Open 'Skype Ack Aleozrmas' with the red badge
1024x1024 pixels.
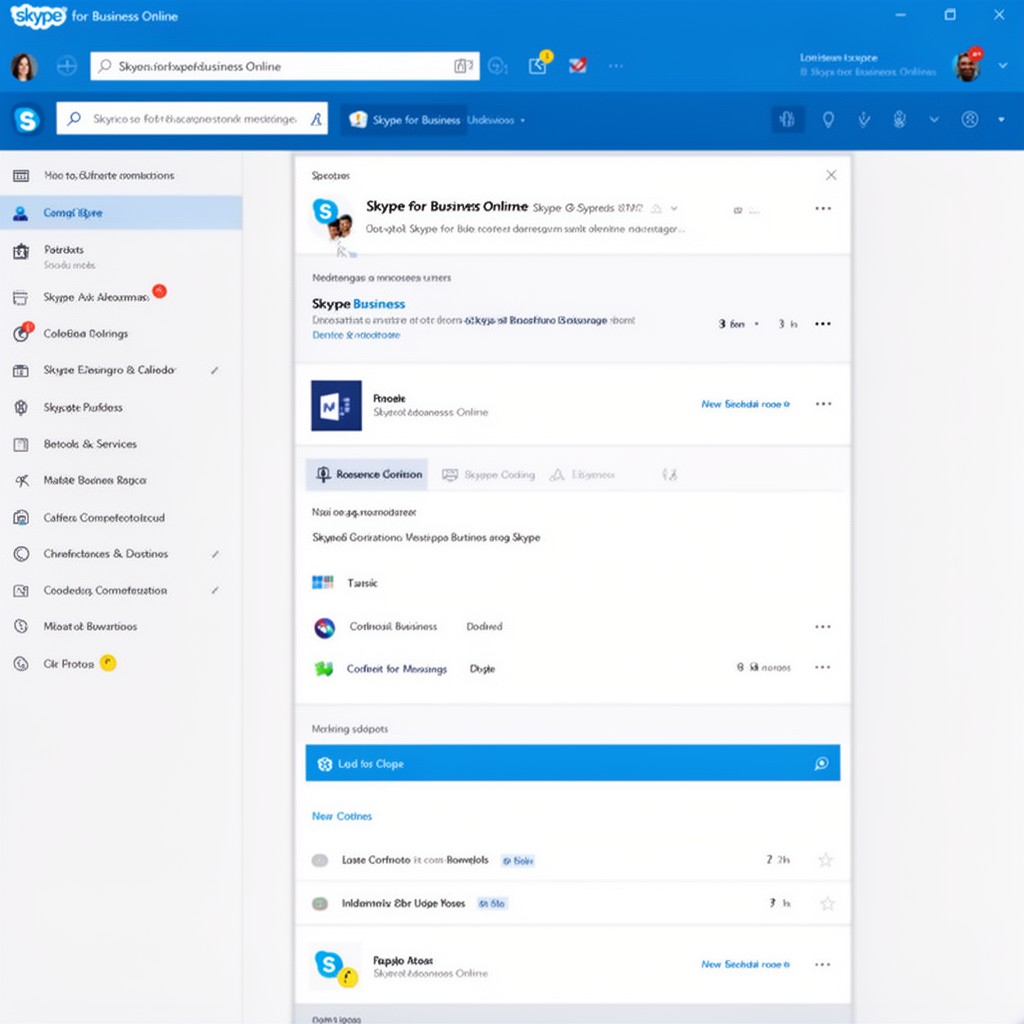[x=121, y=297]
